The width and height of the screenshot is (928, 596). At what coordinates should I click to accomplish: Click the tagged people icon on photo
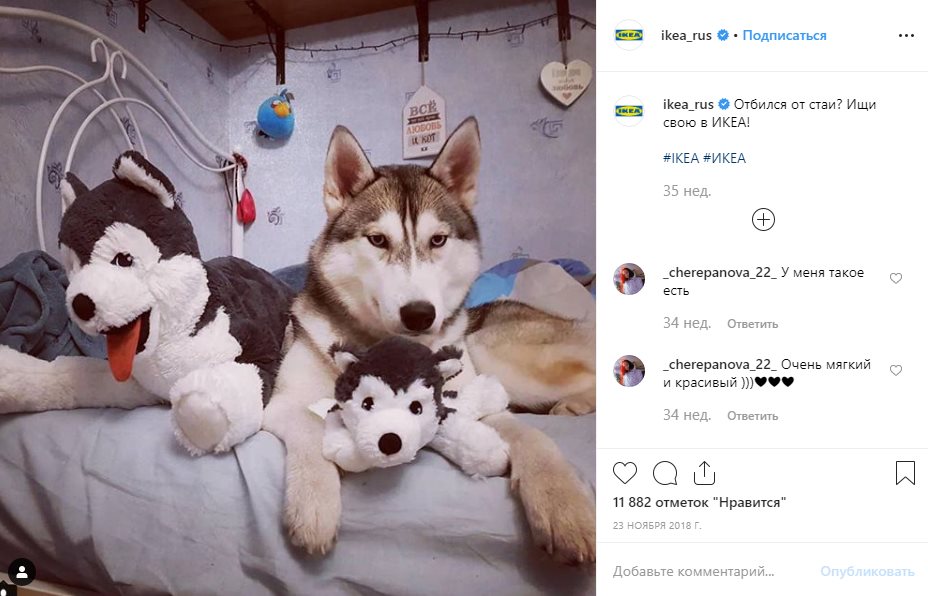click(x=22, y=572)
